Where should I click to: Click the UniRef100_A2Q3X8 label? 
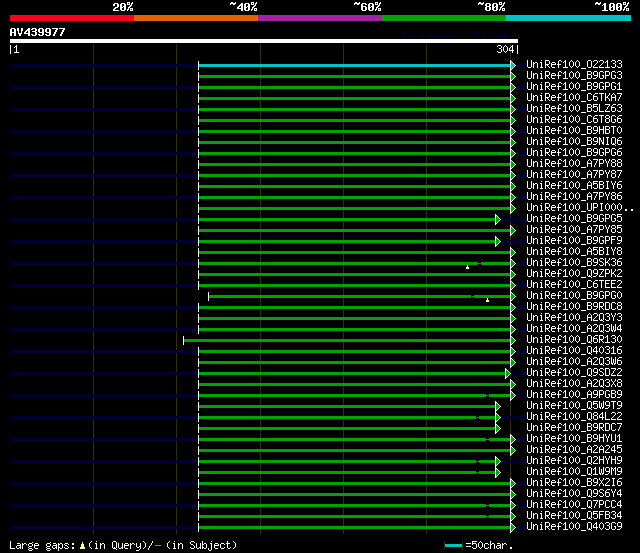pyautogui.click(x=574, y=384)
